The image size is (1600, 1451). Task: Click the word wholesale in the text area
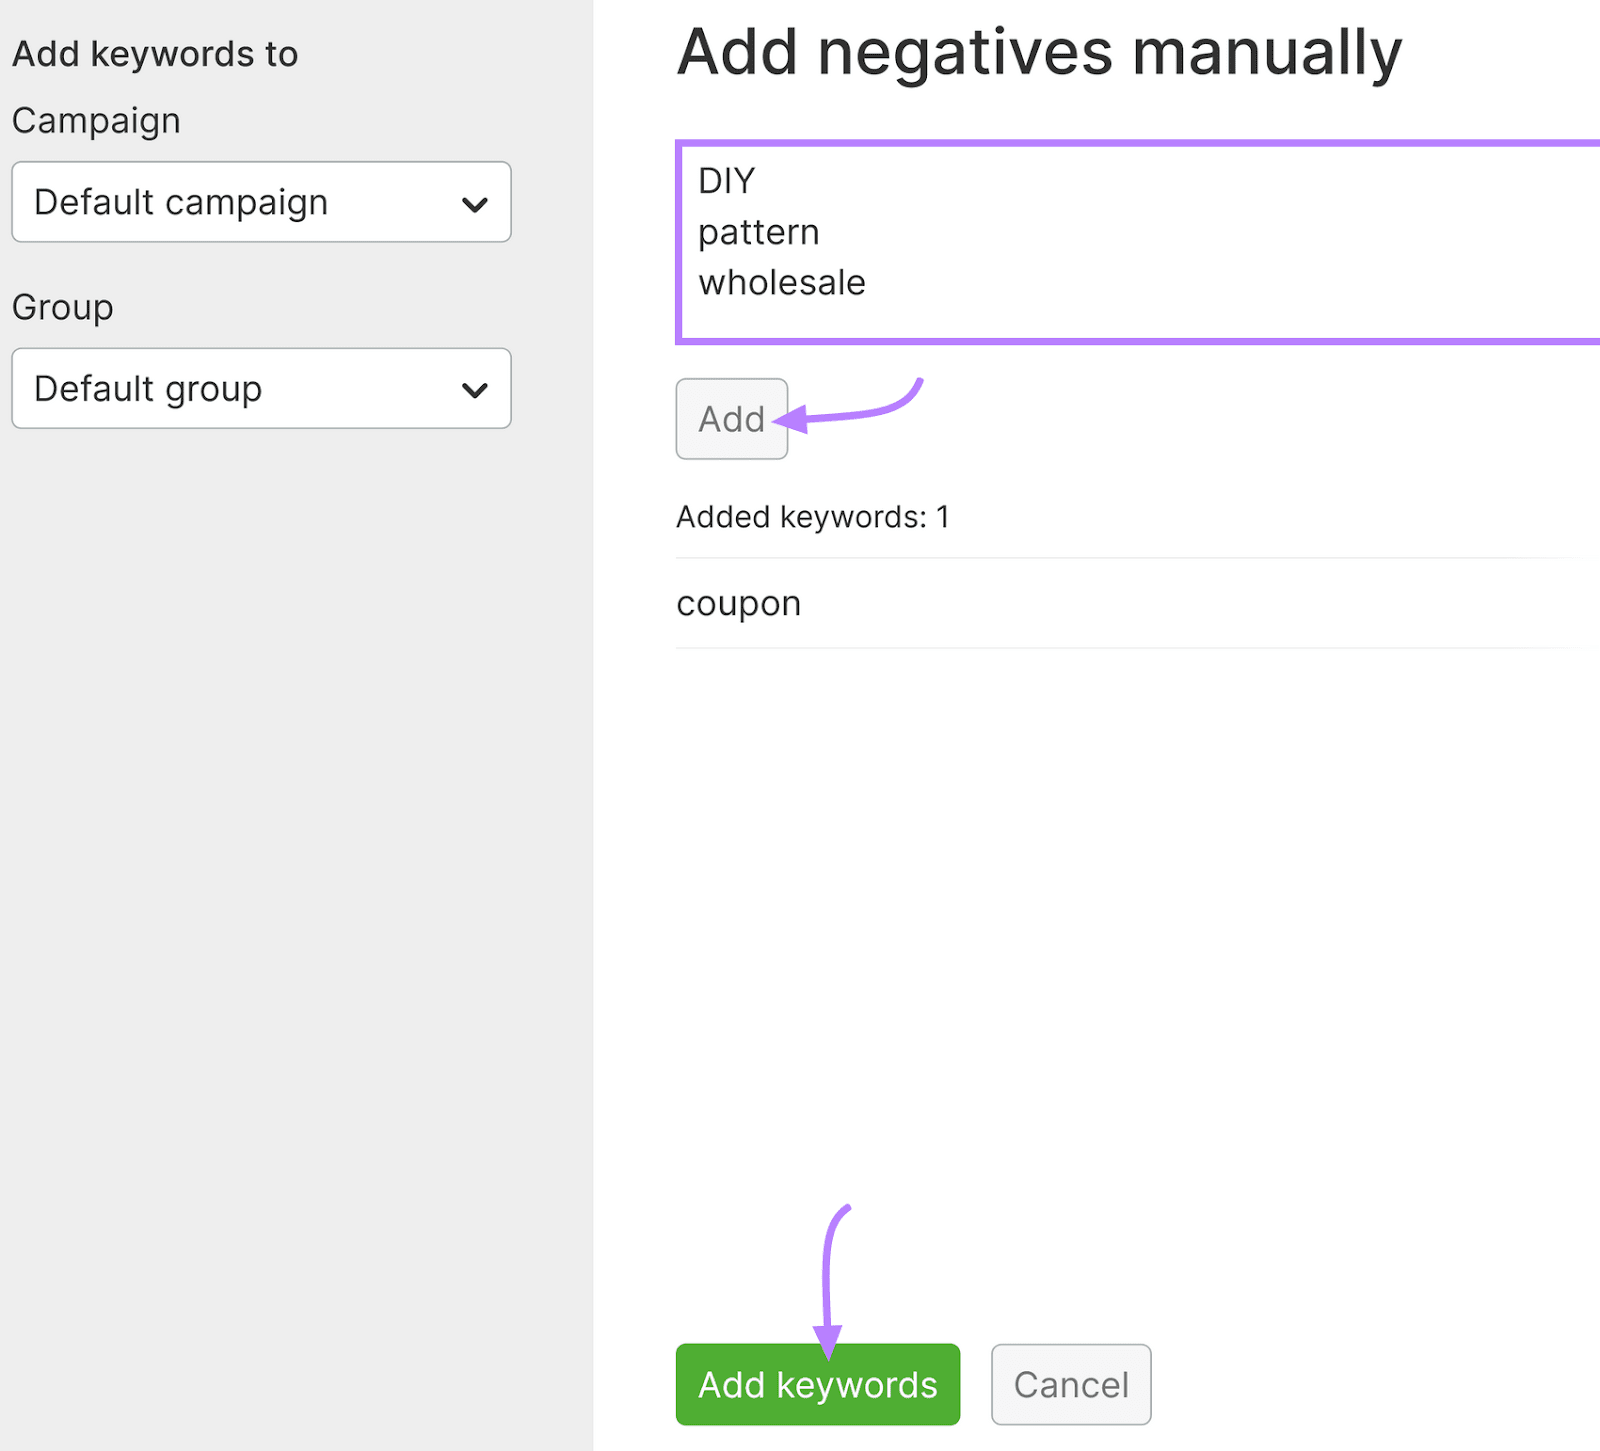click(x=781, y=282)
